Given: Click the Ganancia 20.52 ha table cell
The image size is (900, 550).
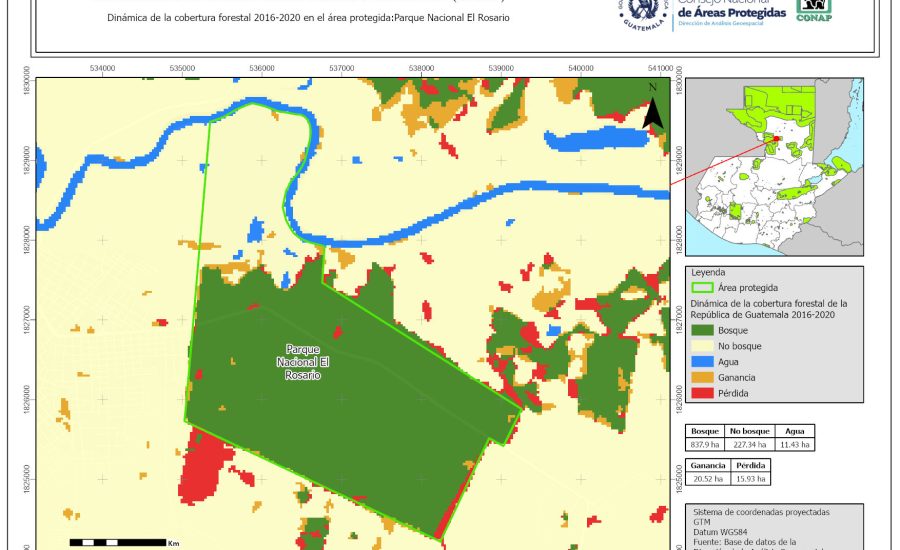Looking at the screenshot, I should point(706,480).
